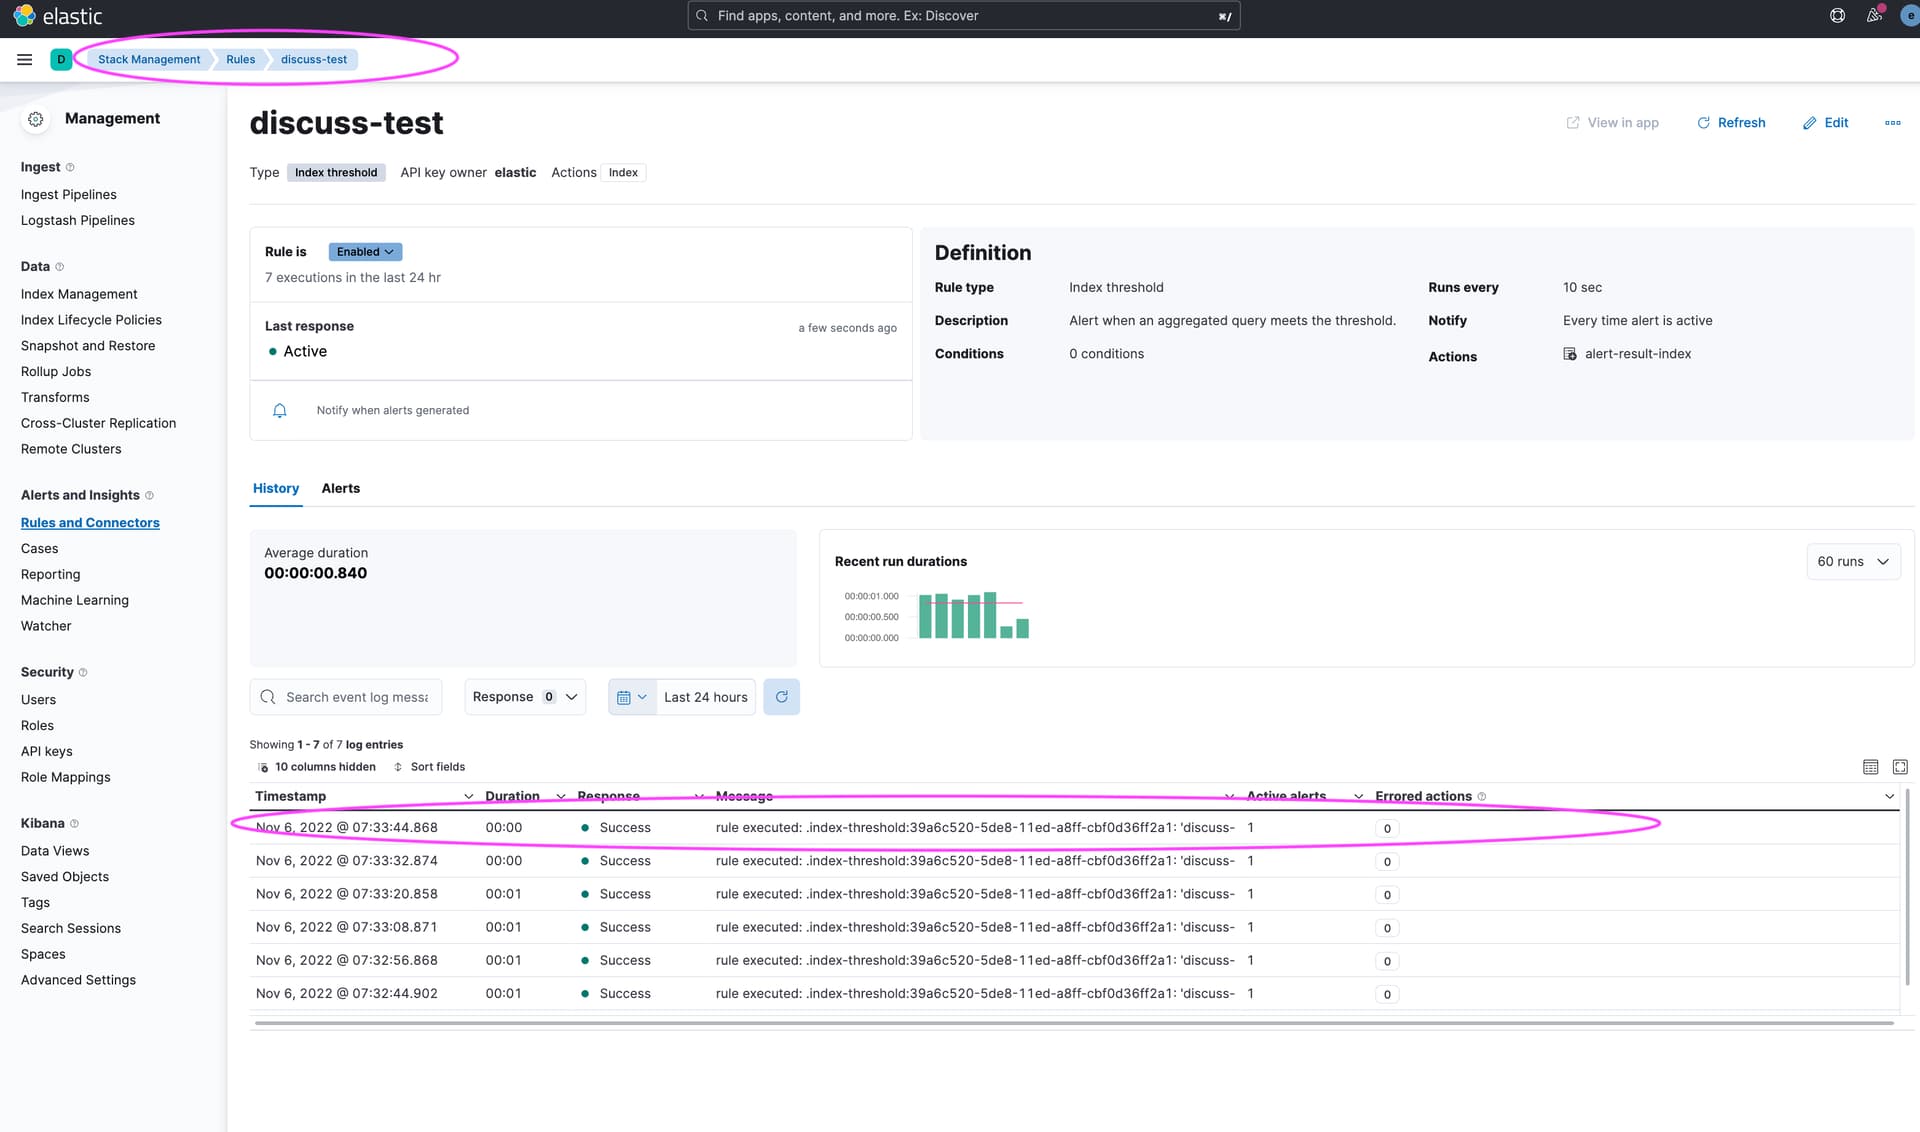Open the user avatar menu

coord(1910,16)
